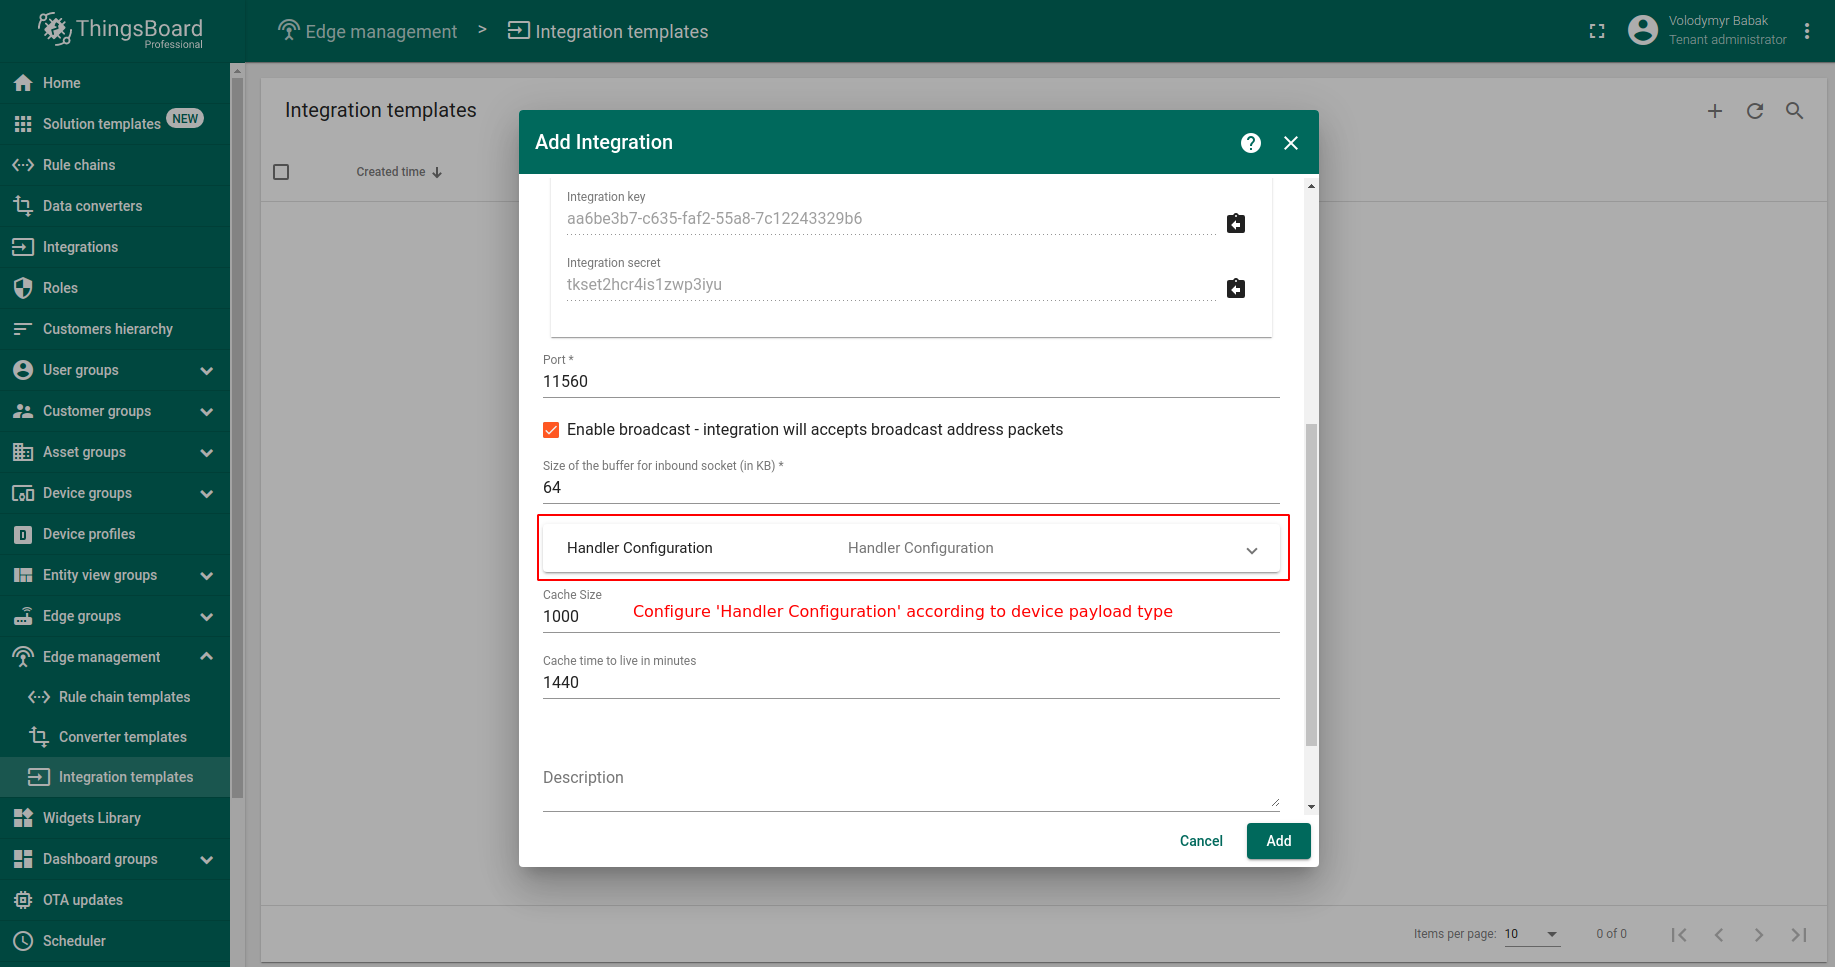Sort by Created time column
The image size is (1835, 967).
point(399,172)
